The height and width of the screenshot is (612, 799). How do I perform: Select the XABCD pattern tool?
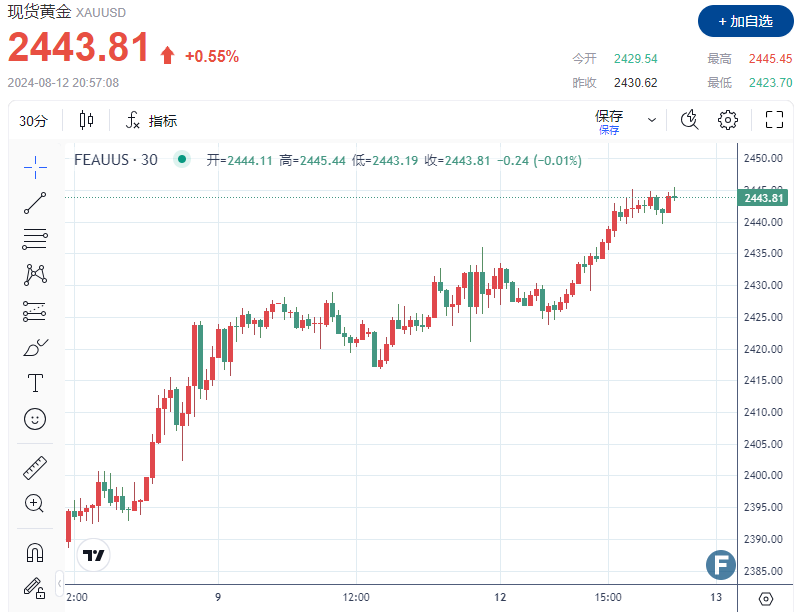[x=35, y=275]
